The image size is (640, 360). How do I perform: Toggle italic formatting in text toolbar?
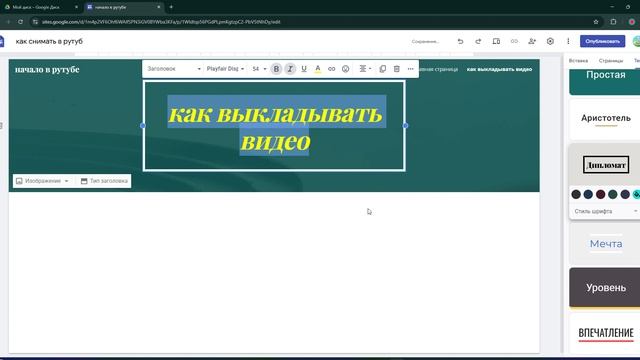click(290, 69)
